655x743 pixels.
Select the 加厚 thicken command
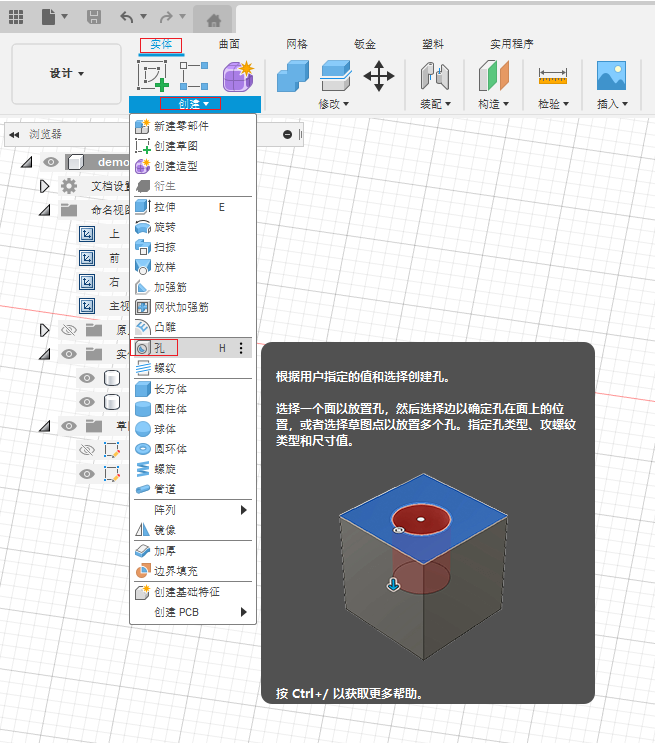pyautogui.click(x=193, y=551)
